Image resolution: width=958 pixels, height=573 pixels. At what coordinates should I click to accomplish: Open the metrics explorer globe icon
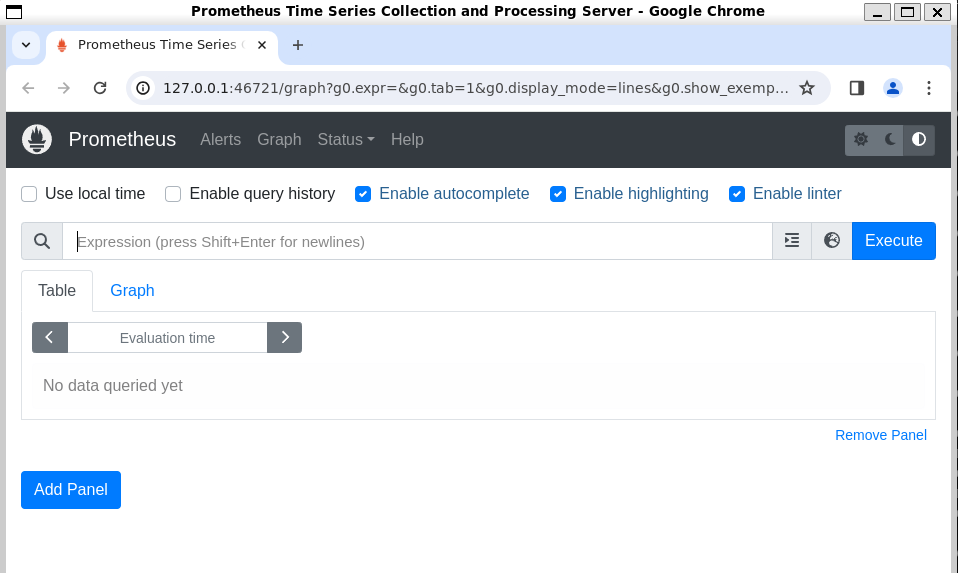click(x=831, y=241)
